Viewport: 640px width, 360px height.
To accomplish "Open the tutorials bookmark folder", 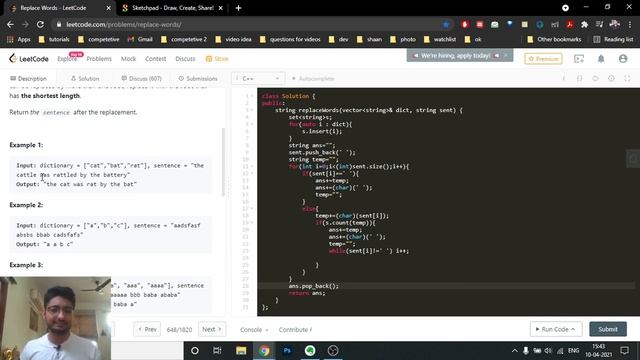I will point(54,39).
